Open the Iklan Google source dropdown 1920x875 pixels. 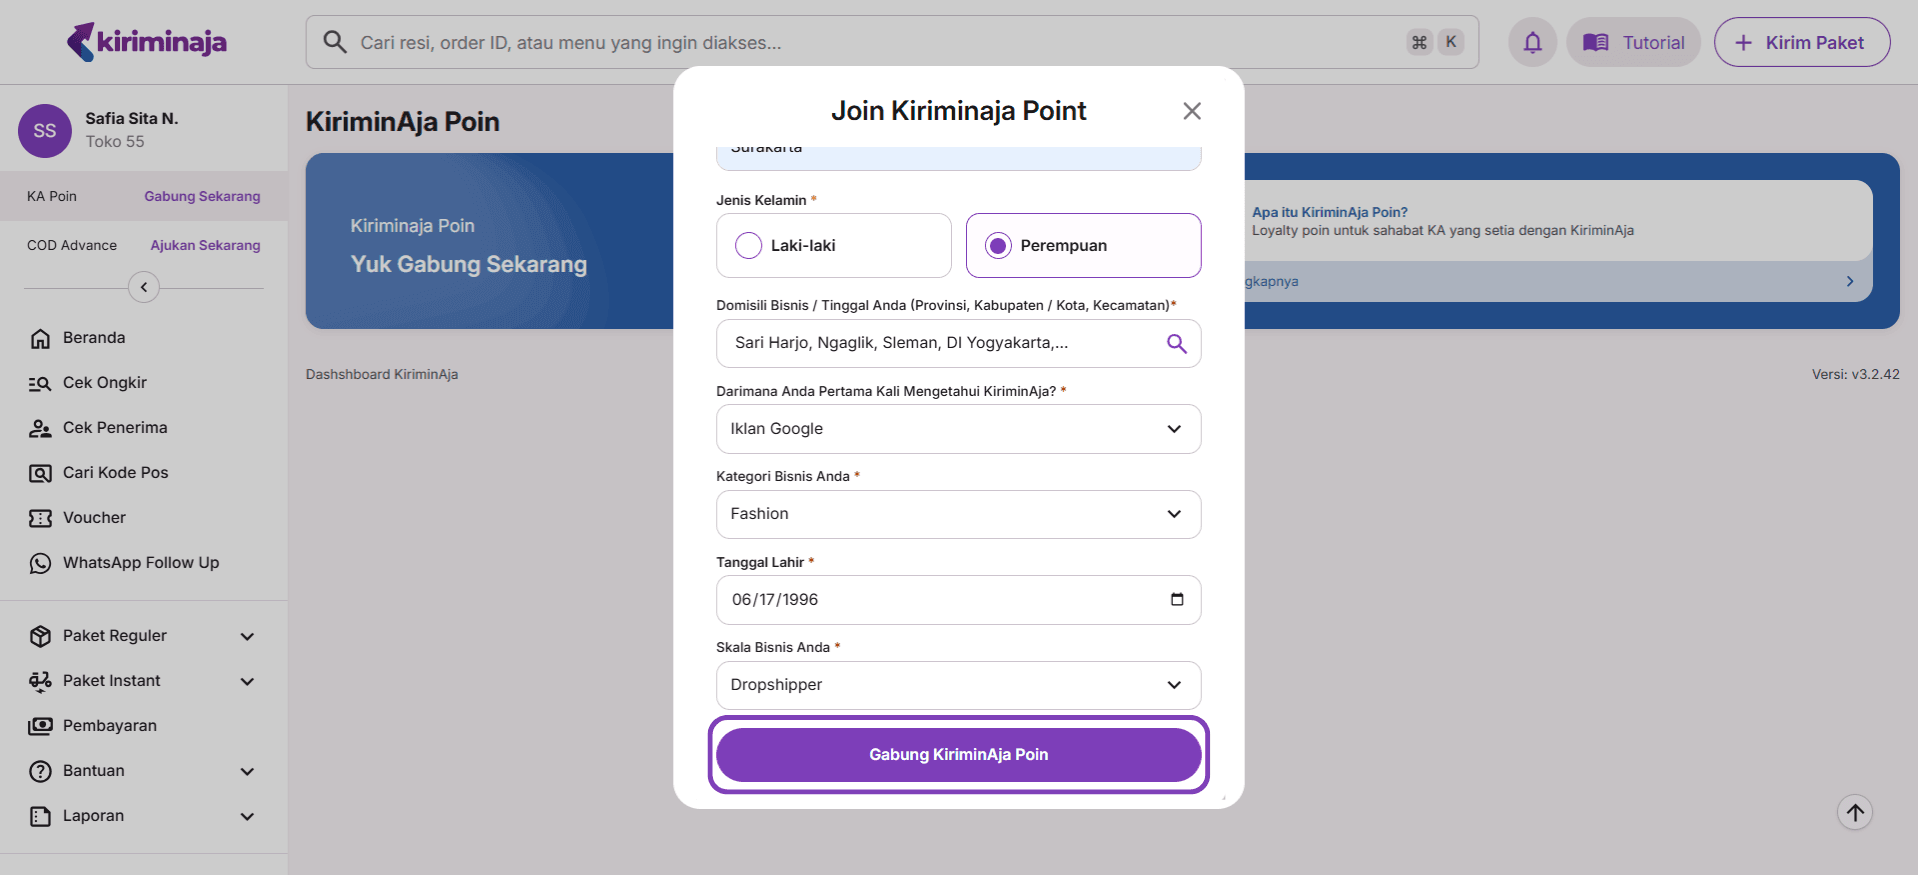point(958,429)
